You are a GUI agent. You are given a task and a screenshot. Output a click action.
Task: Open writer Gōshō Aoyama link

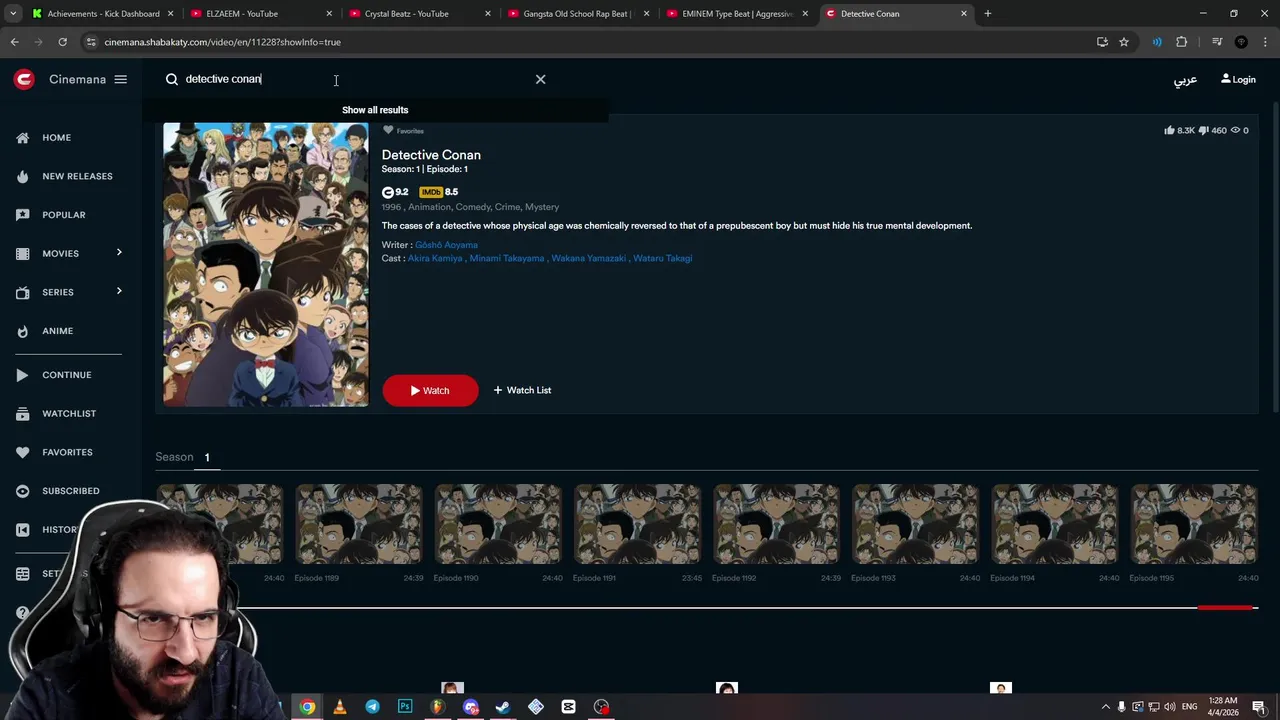click(x=446, y=245)
